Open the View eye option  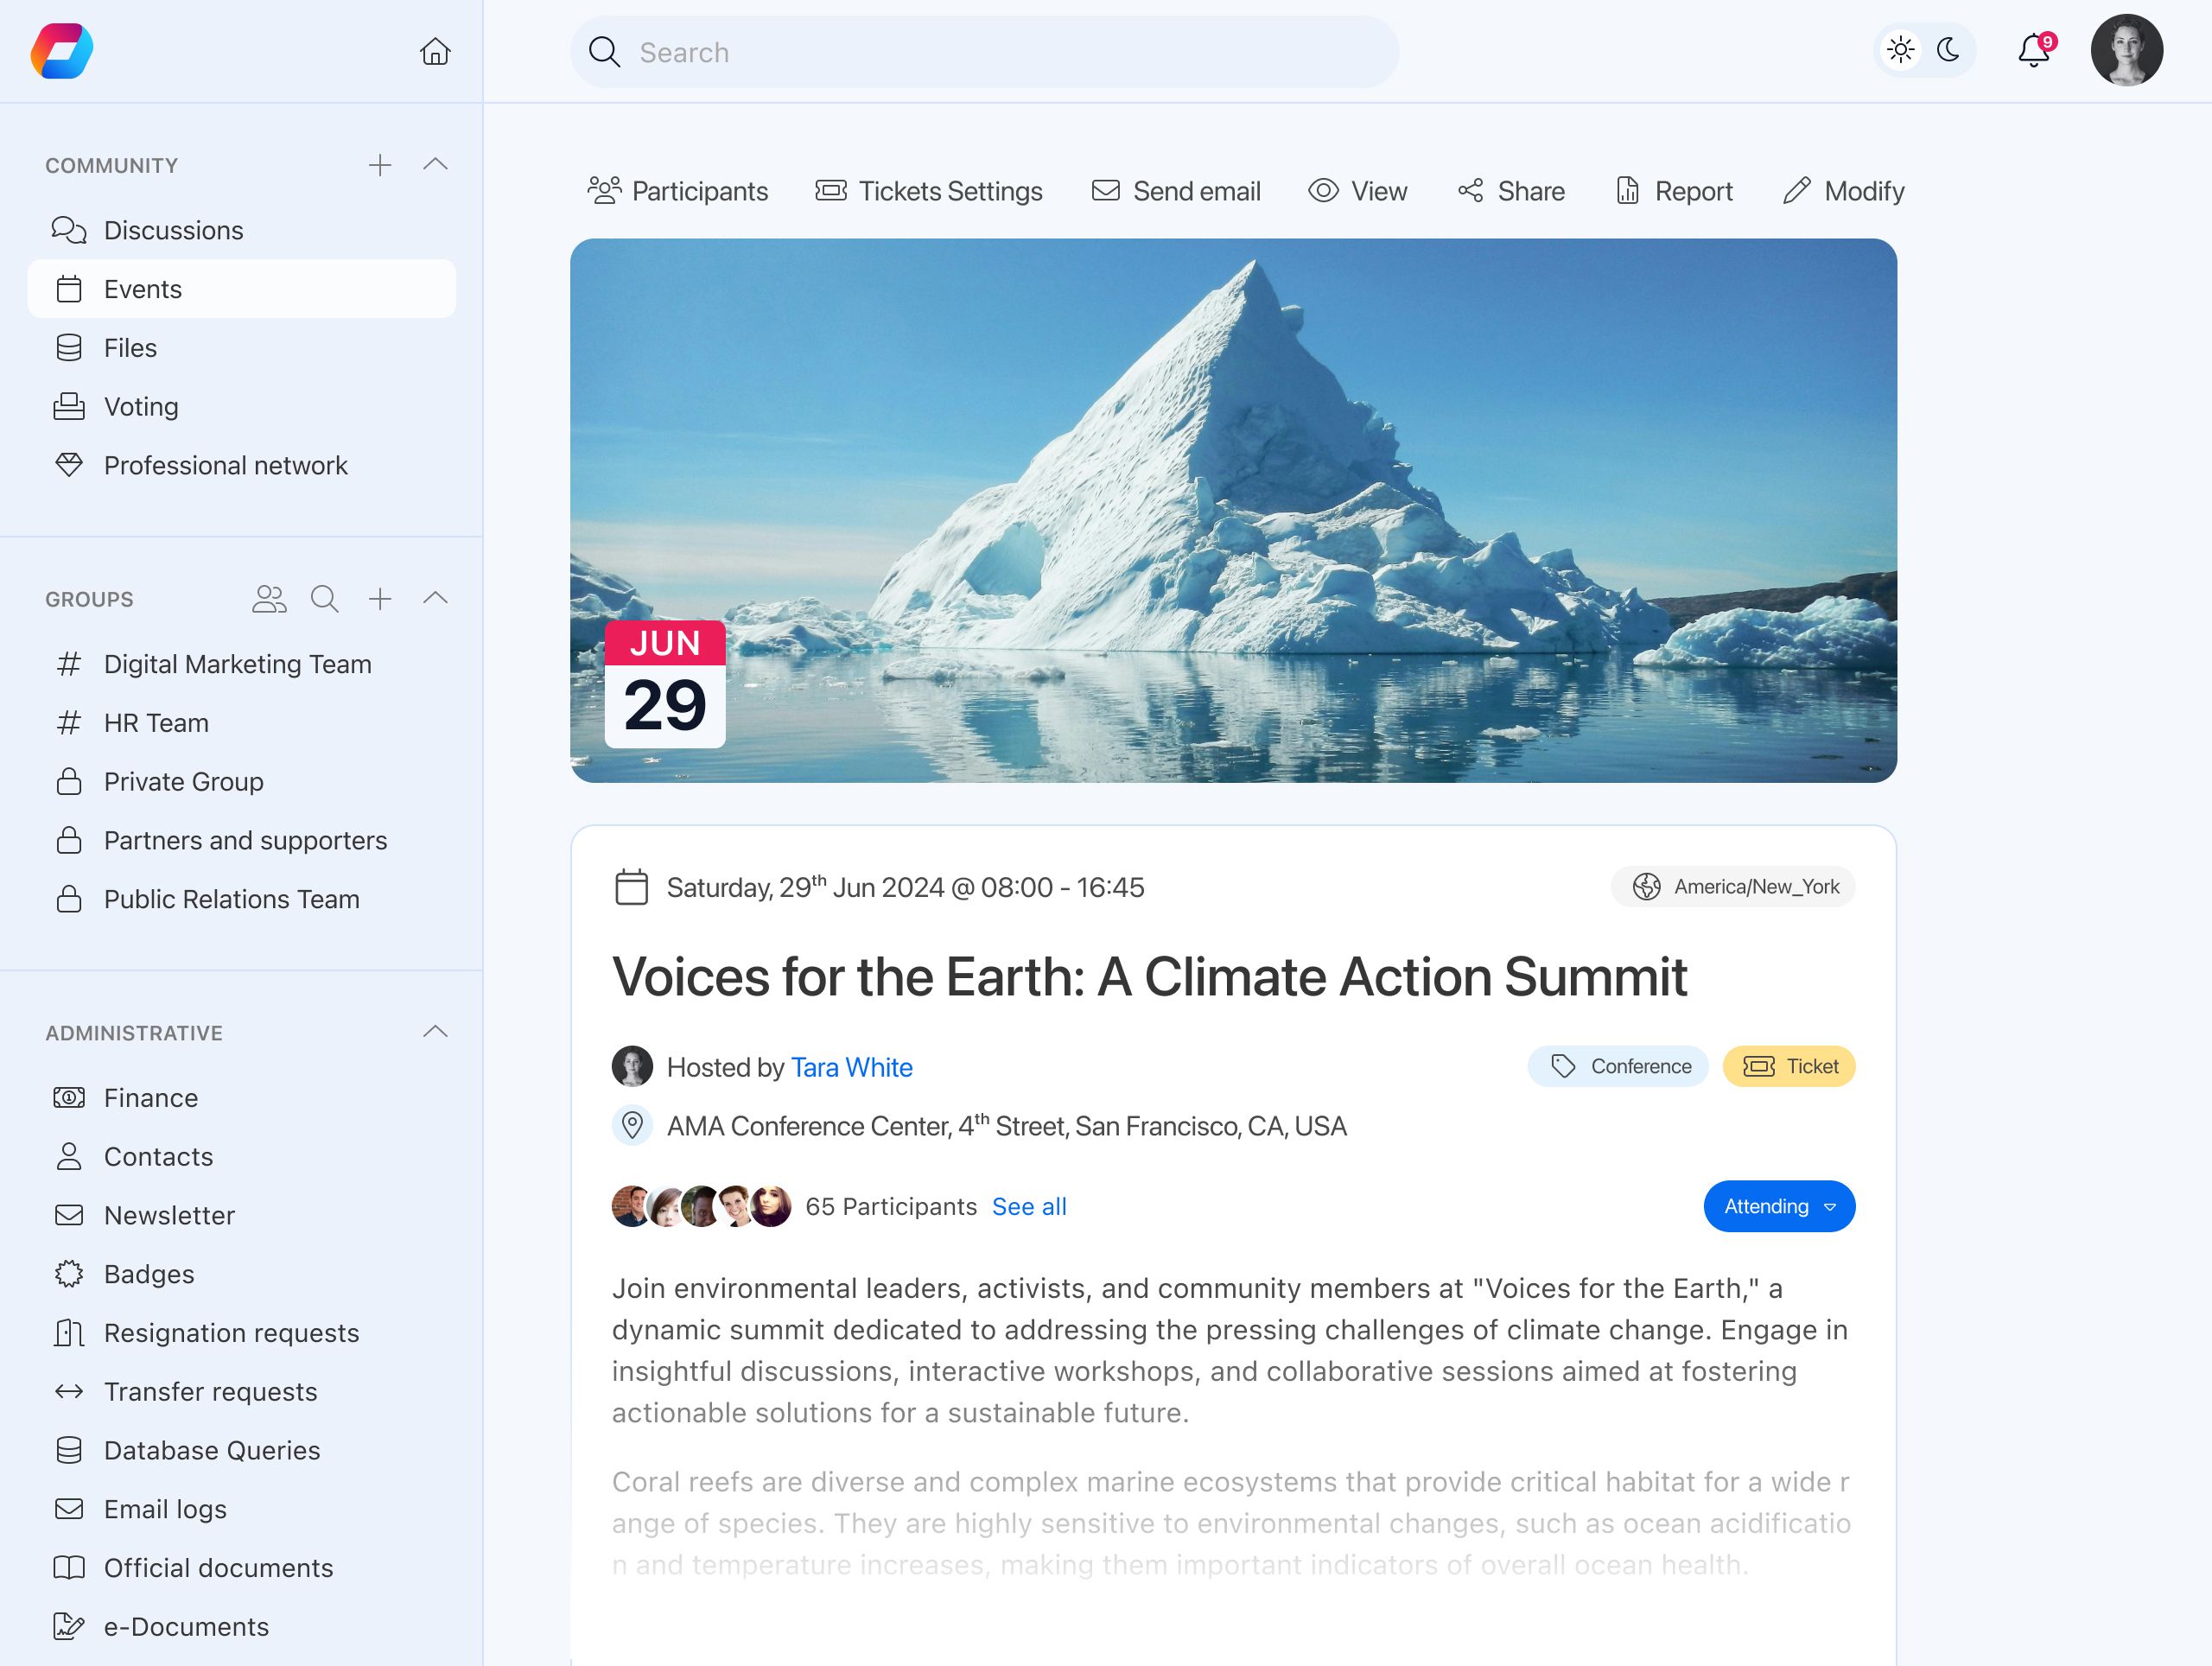[1357, 191]
